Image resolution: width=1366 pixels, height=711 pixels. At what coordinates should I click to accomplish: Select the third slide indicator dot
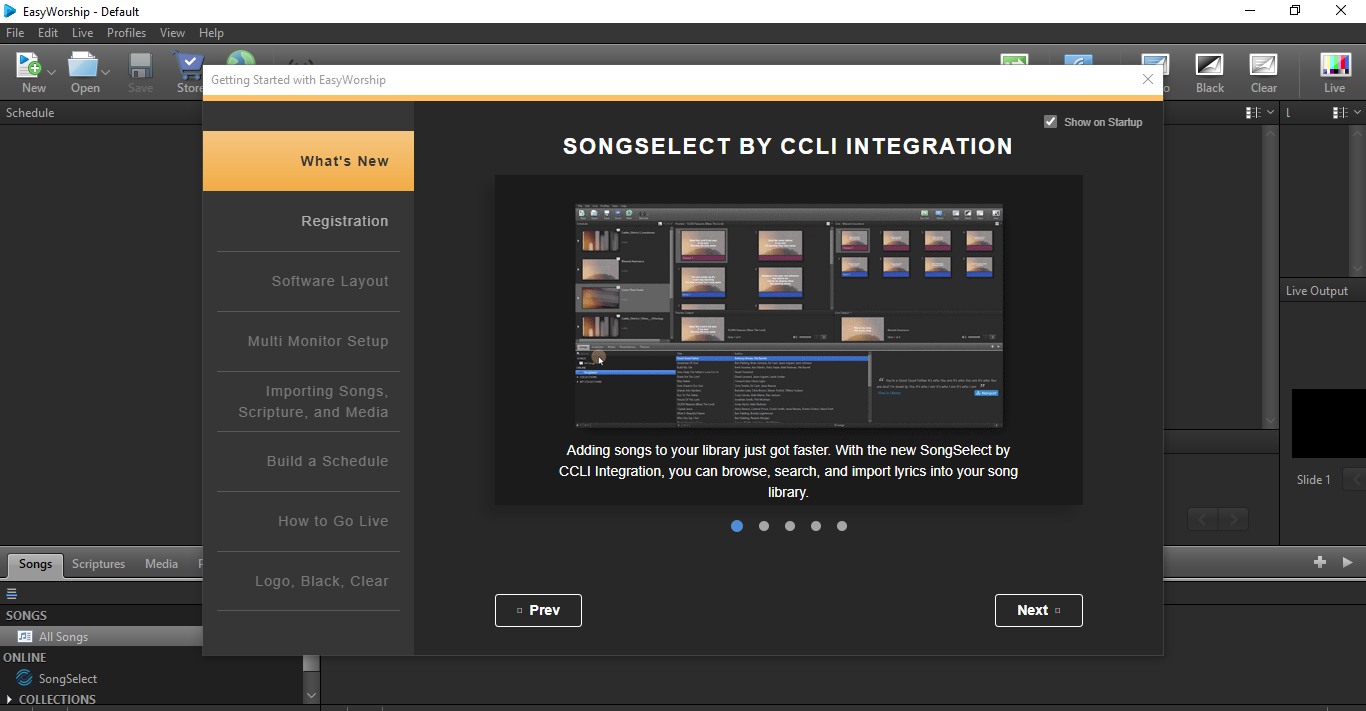click(790, 526)
